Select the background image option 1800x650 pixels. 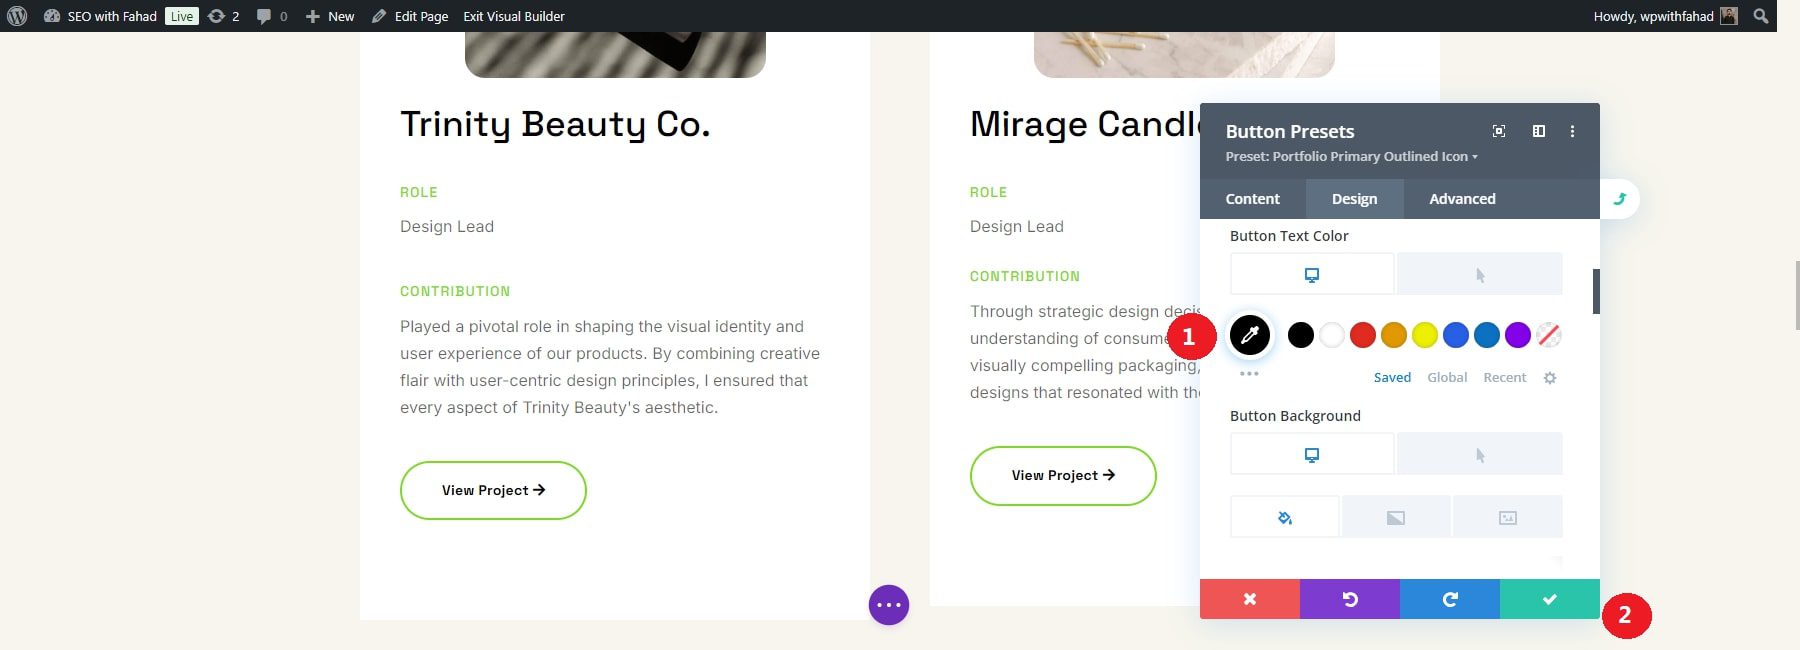pos(1508,516)
